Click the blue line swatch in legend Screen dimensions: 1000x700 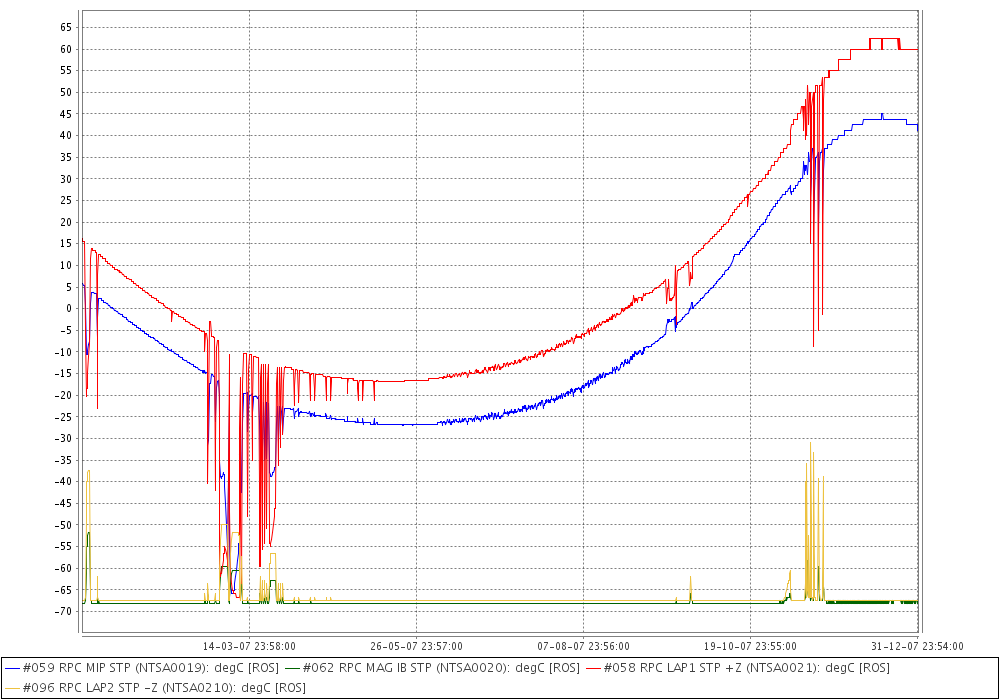tap(13, 668)
